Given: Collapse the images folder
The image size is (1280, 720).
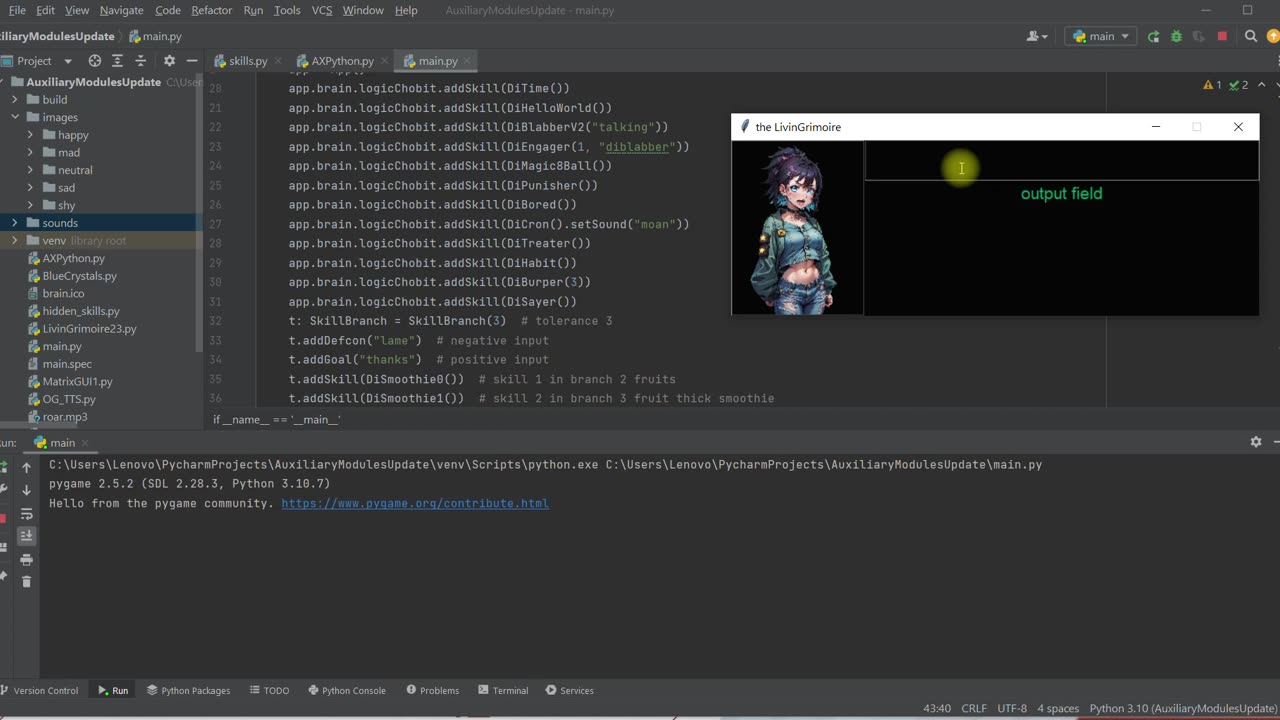Looking at the screenshot, I should [x=15, y=117].
